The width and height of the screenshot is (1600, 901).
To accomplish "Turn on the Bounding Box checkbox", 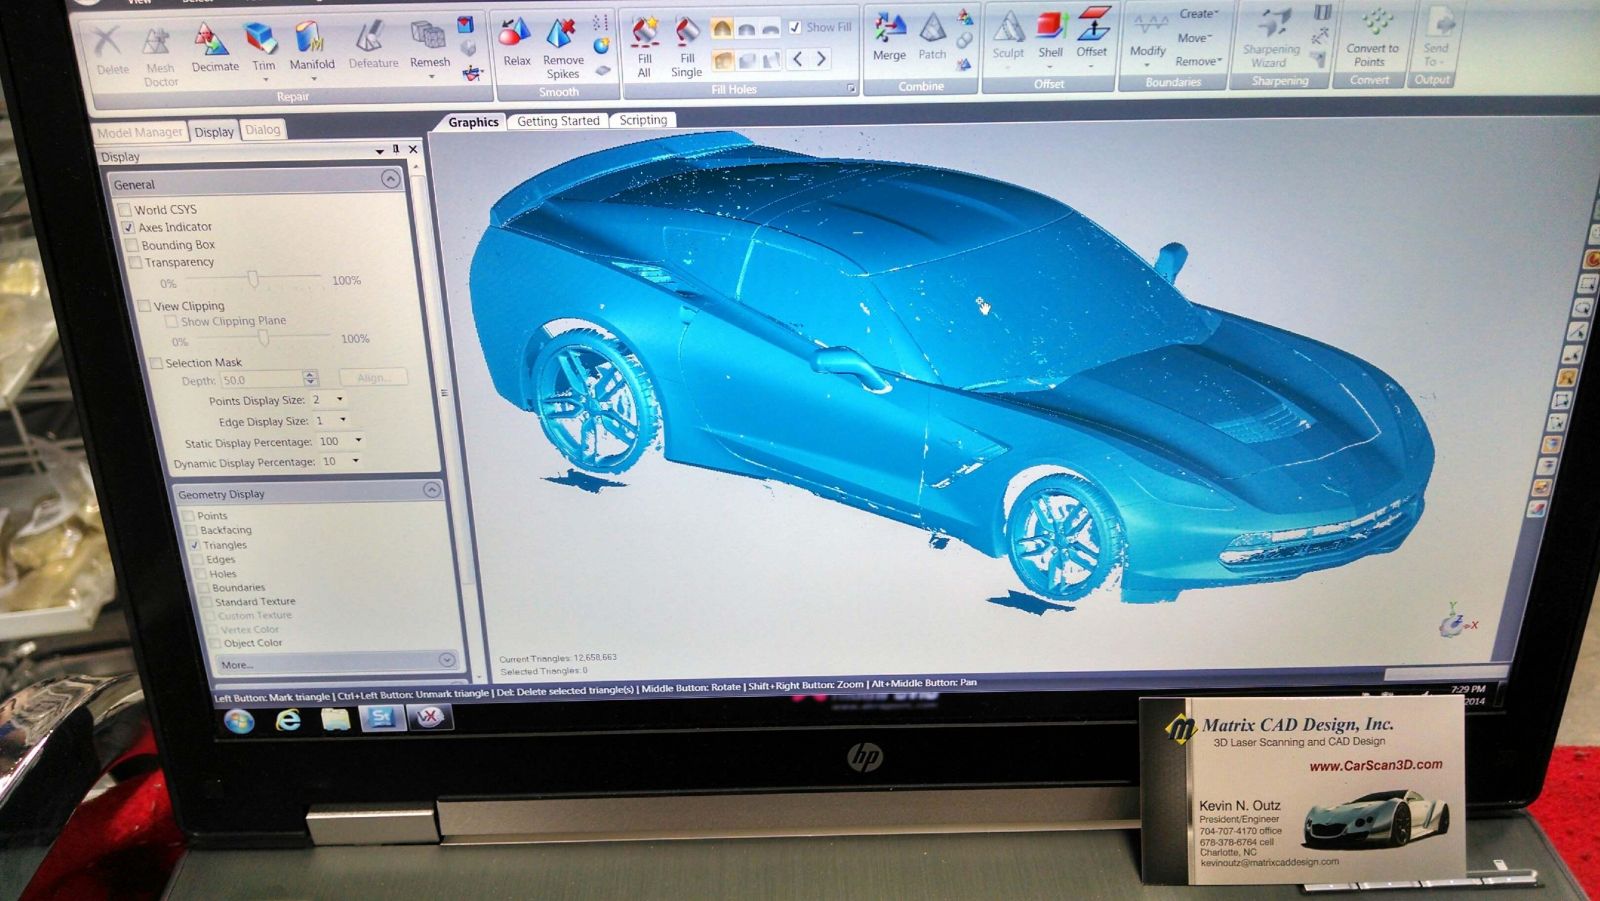I will [x=132, y=245].
